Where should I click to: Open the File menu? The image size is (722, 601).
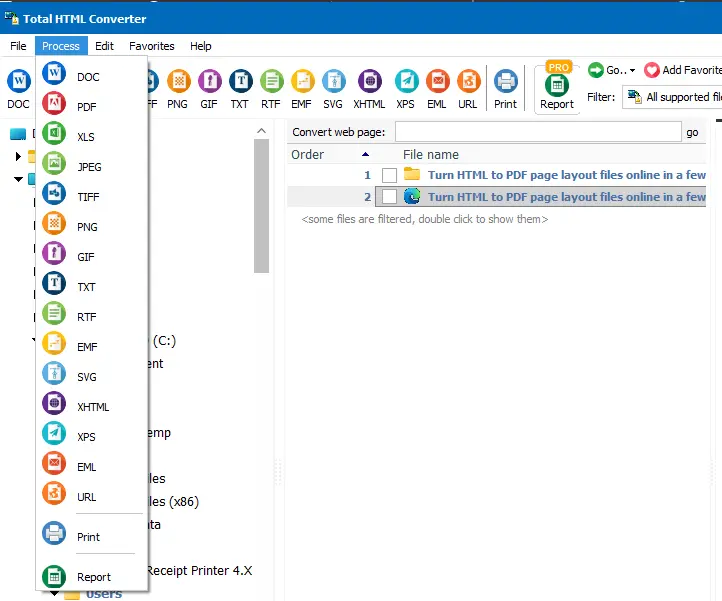pos(18,46)
